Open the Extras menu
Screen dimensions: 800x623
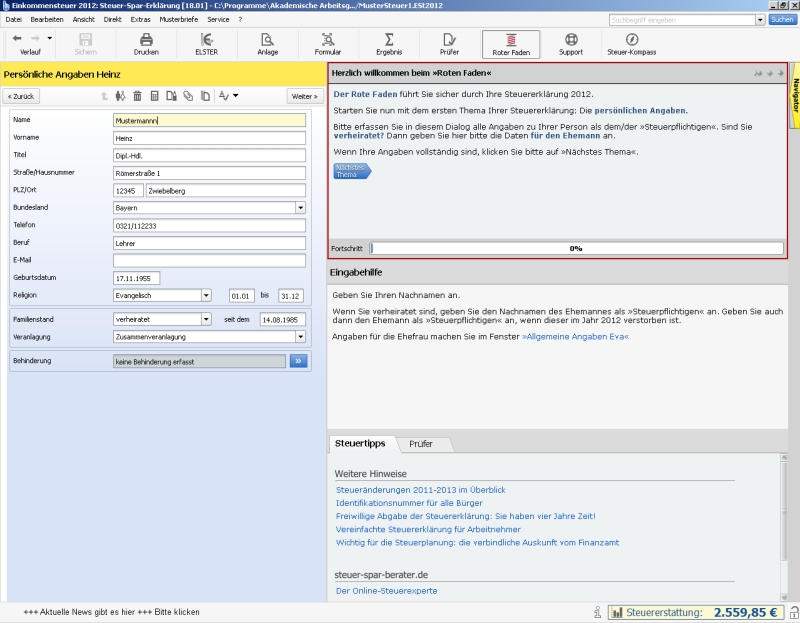140,19
